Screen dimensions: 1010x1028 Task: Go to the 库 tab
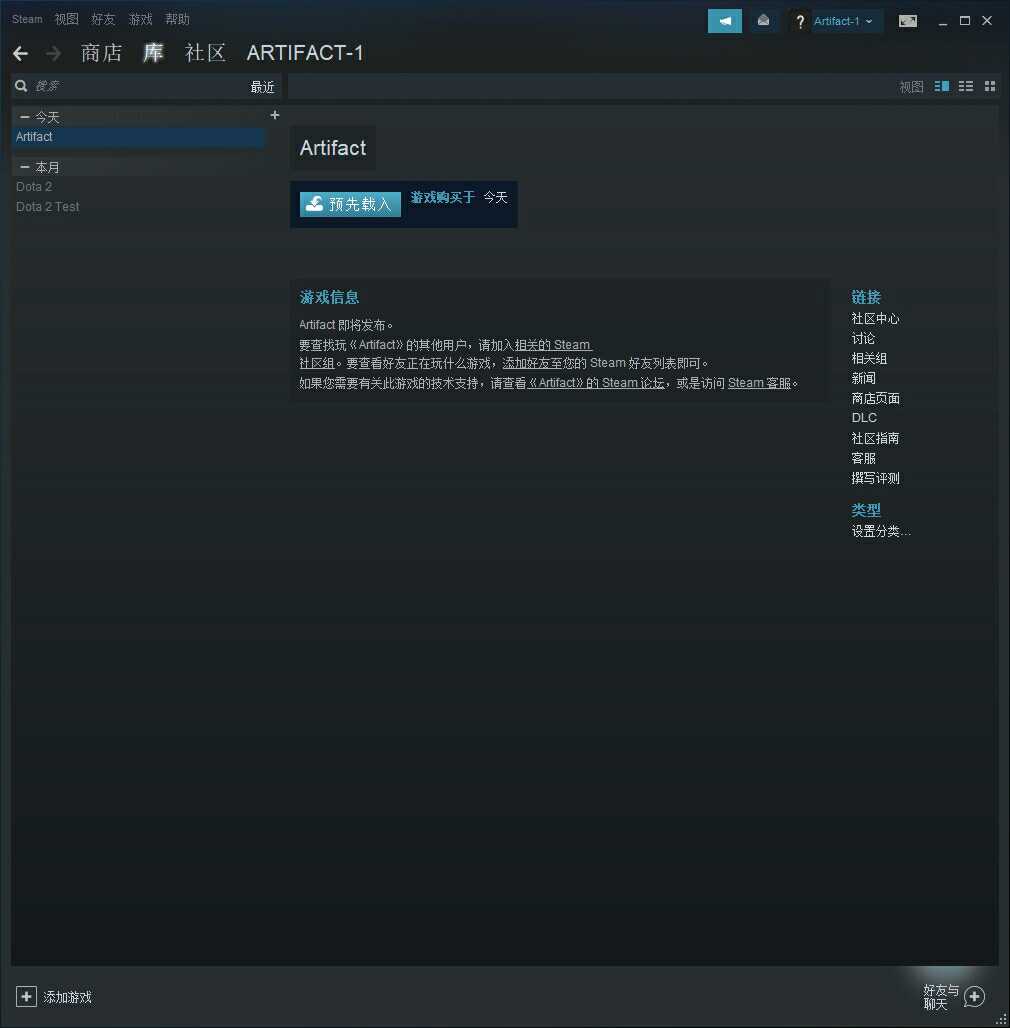(x=153, y=53)
